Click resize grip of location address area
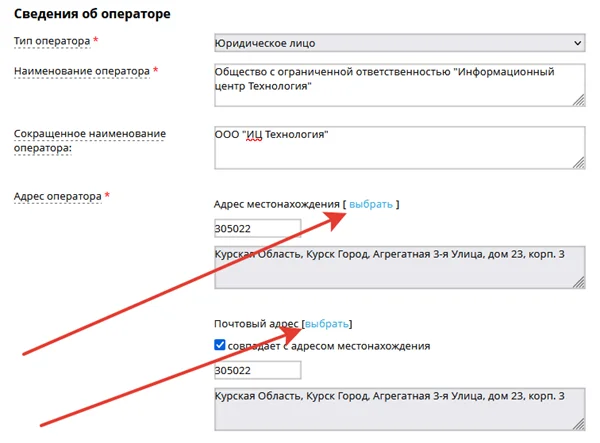The height and width of the screenshot is (443, 600). pos(579,282)
